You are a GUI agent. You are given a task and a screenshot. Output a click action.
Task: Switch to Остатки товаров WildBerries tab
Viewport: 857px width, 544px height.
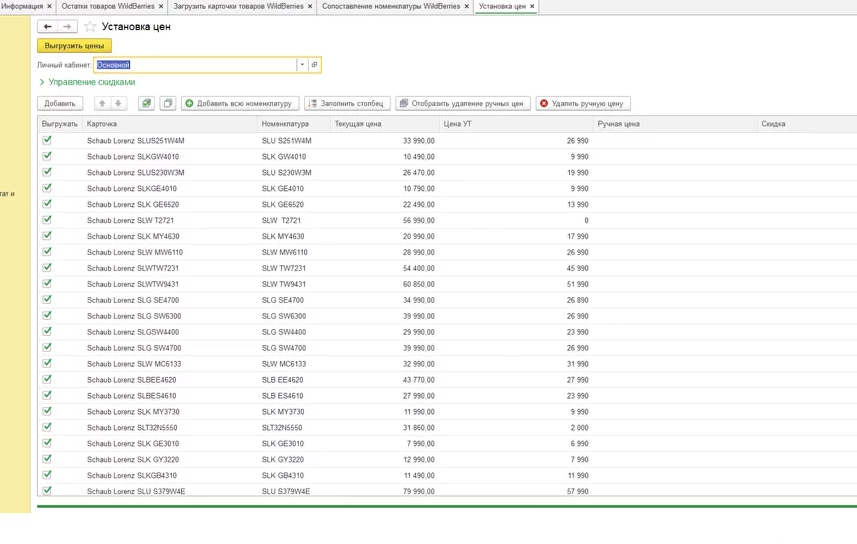coord(108,6)
